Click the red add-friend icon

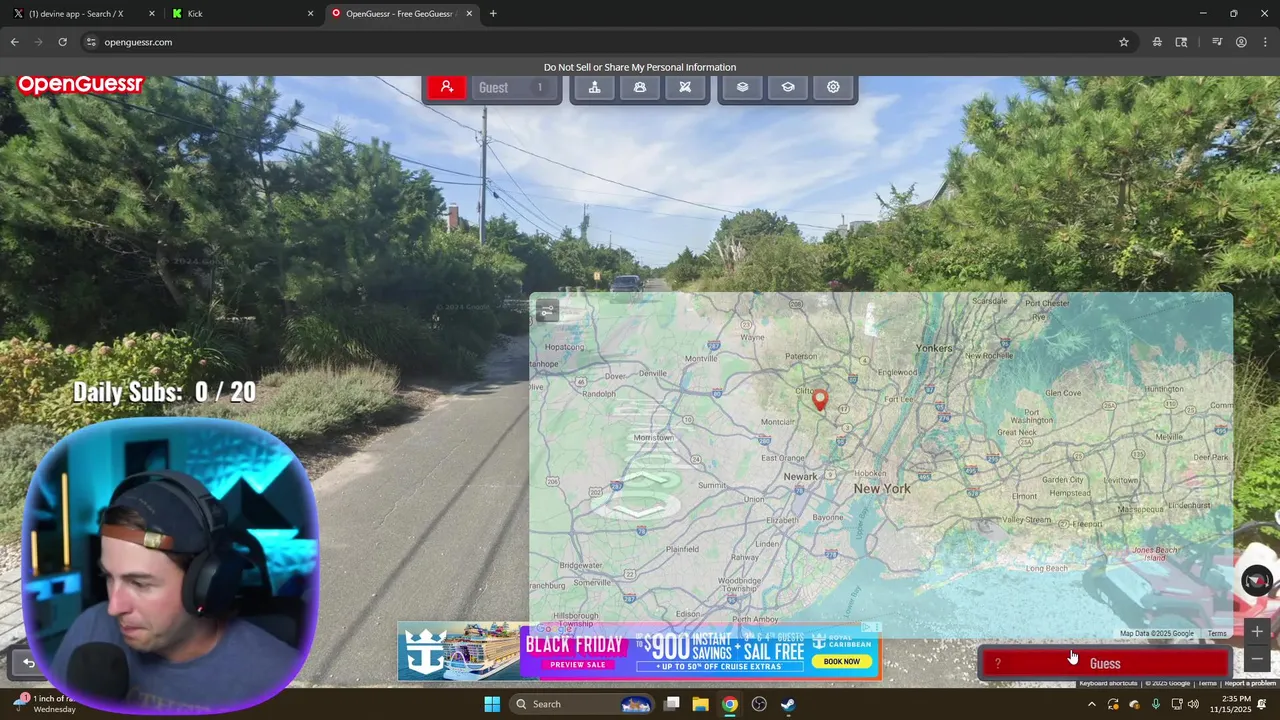tap(447, 87)
